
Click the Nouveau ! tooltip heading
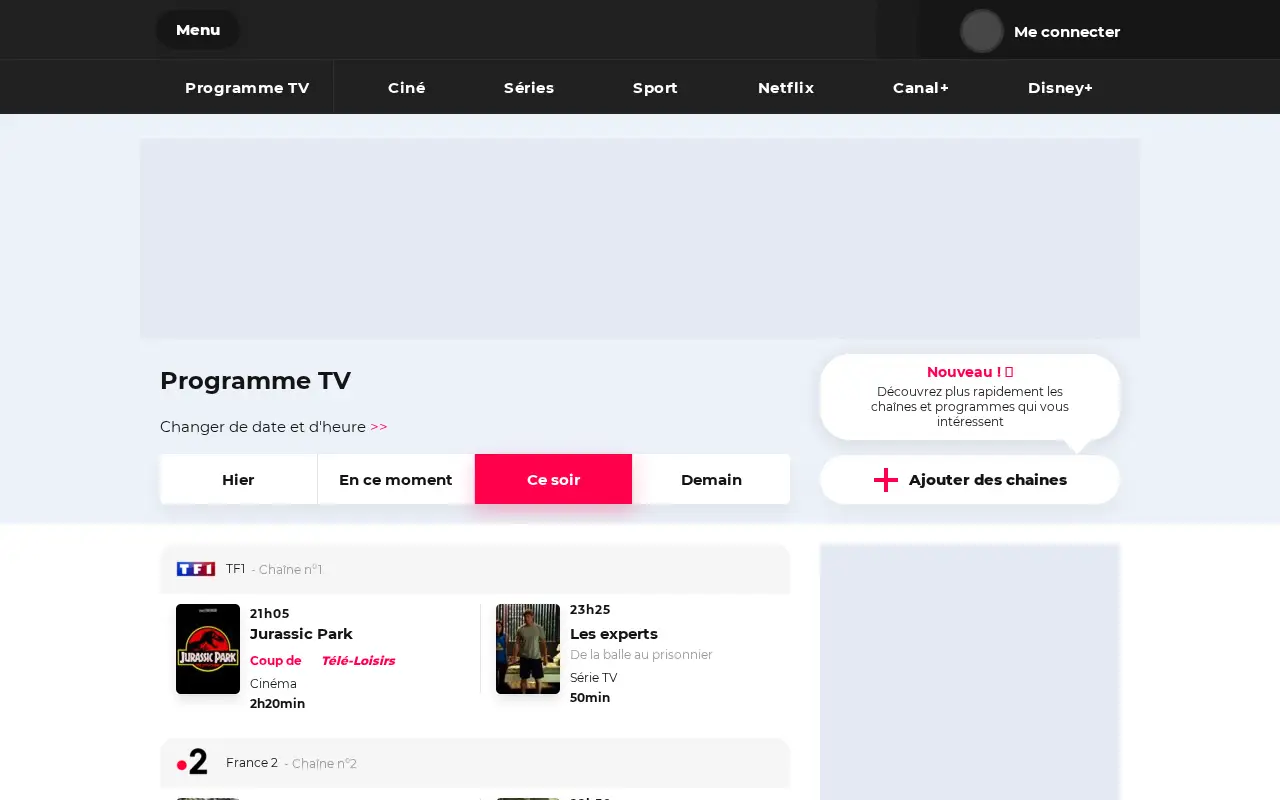coord(970,372)
